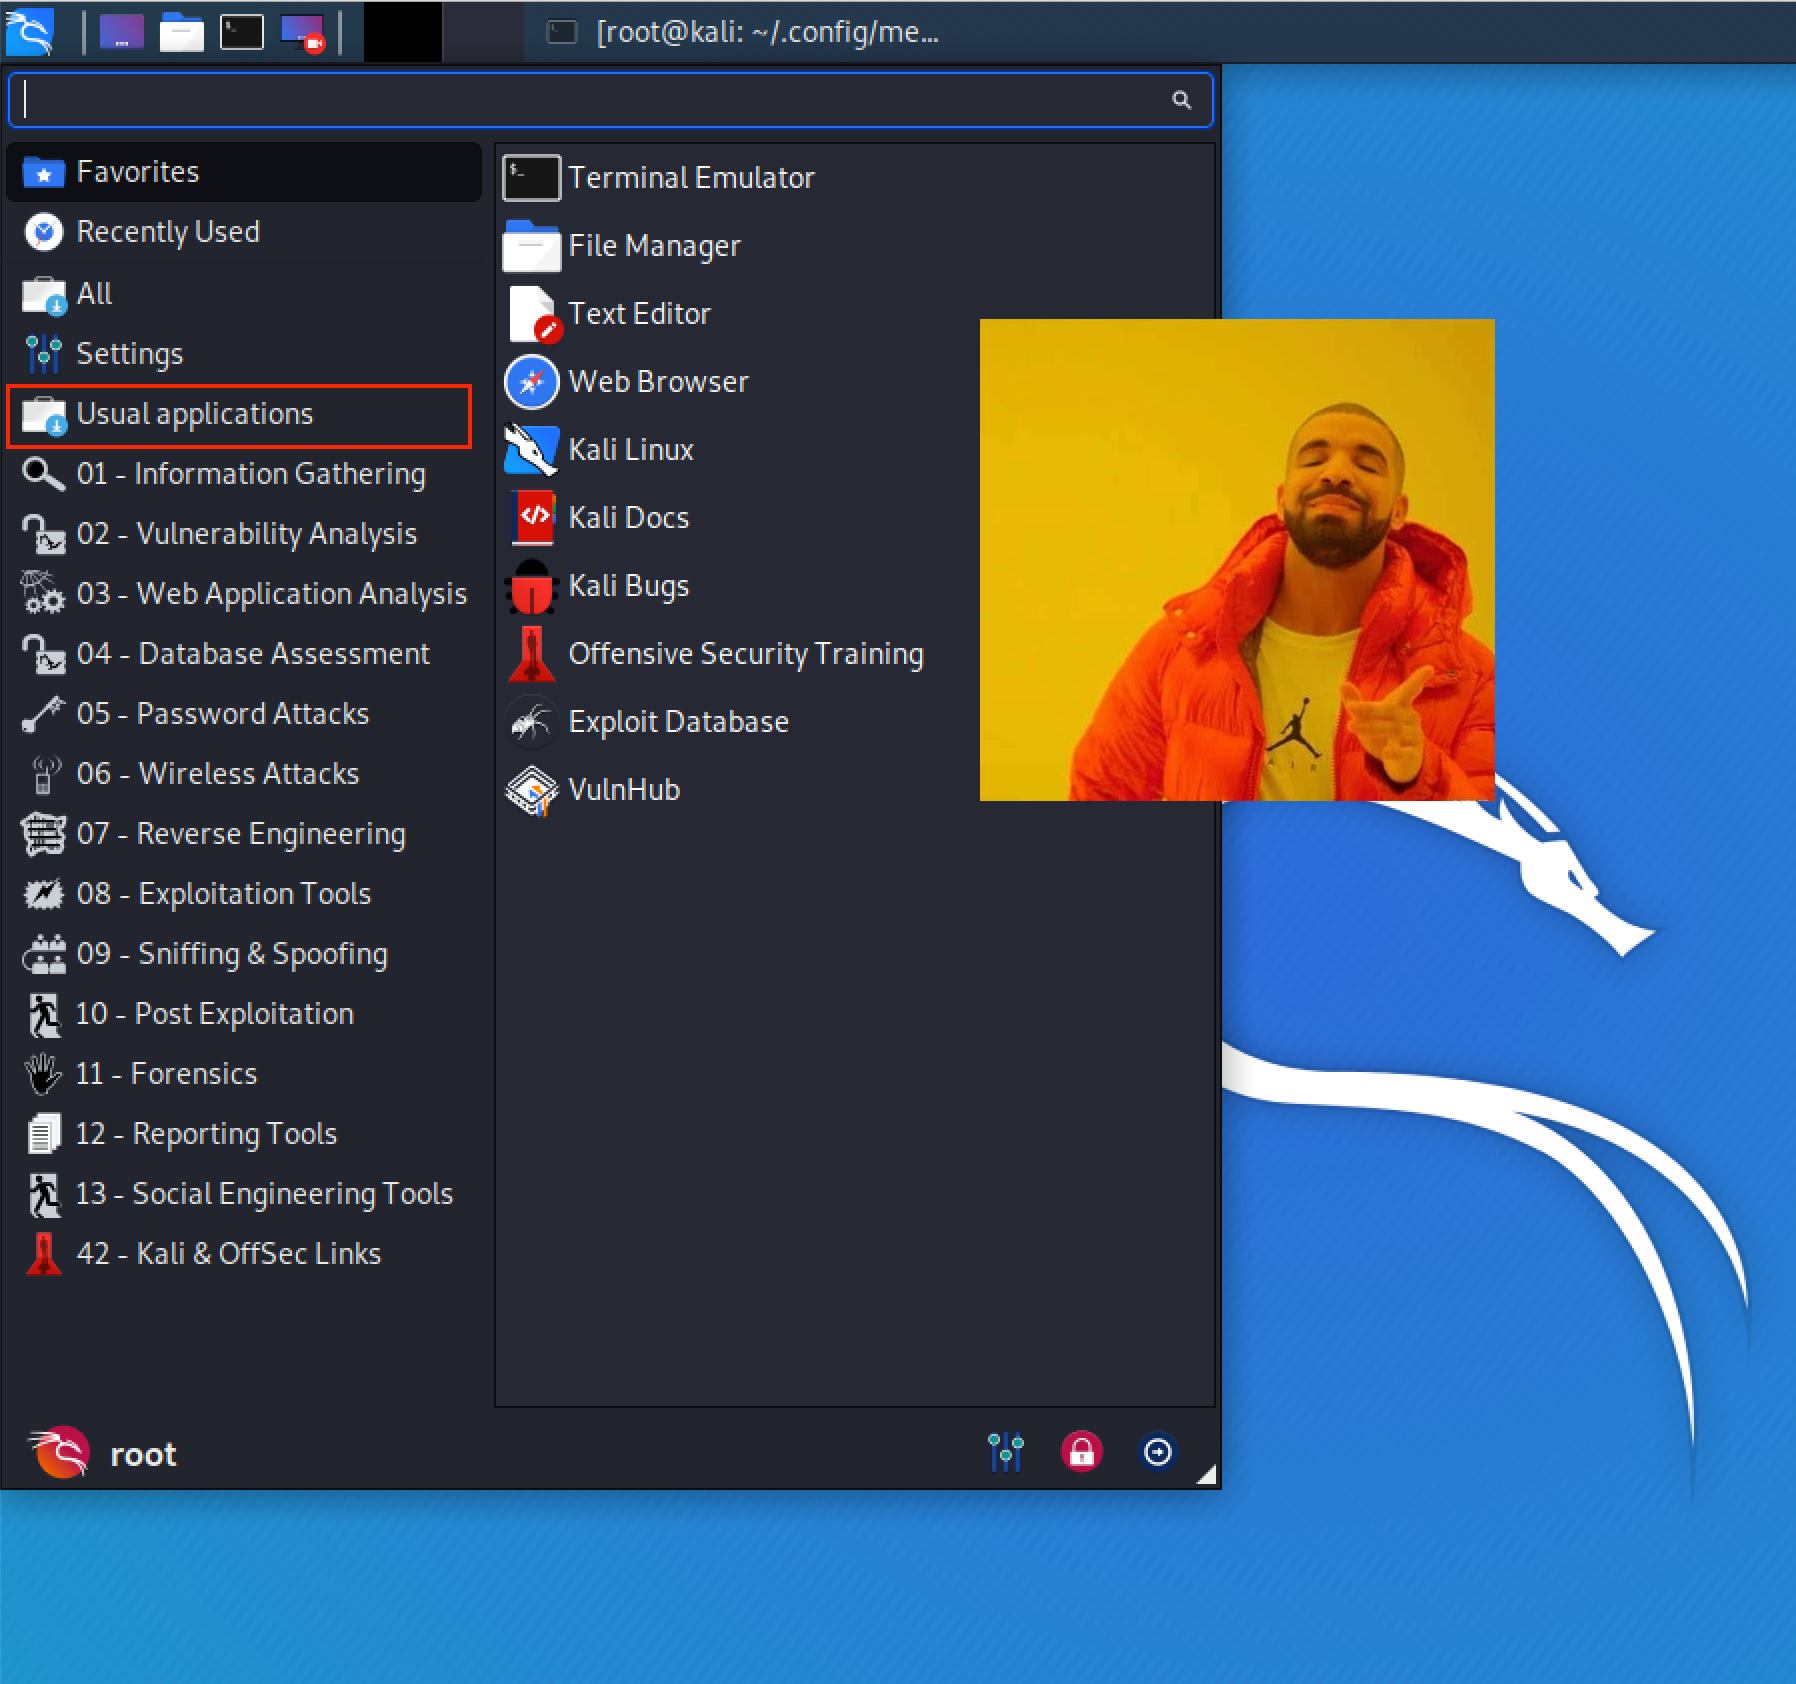Open file manager icon in top panel

(182, 32)
